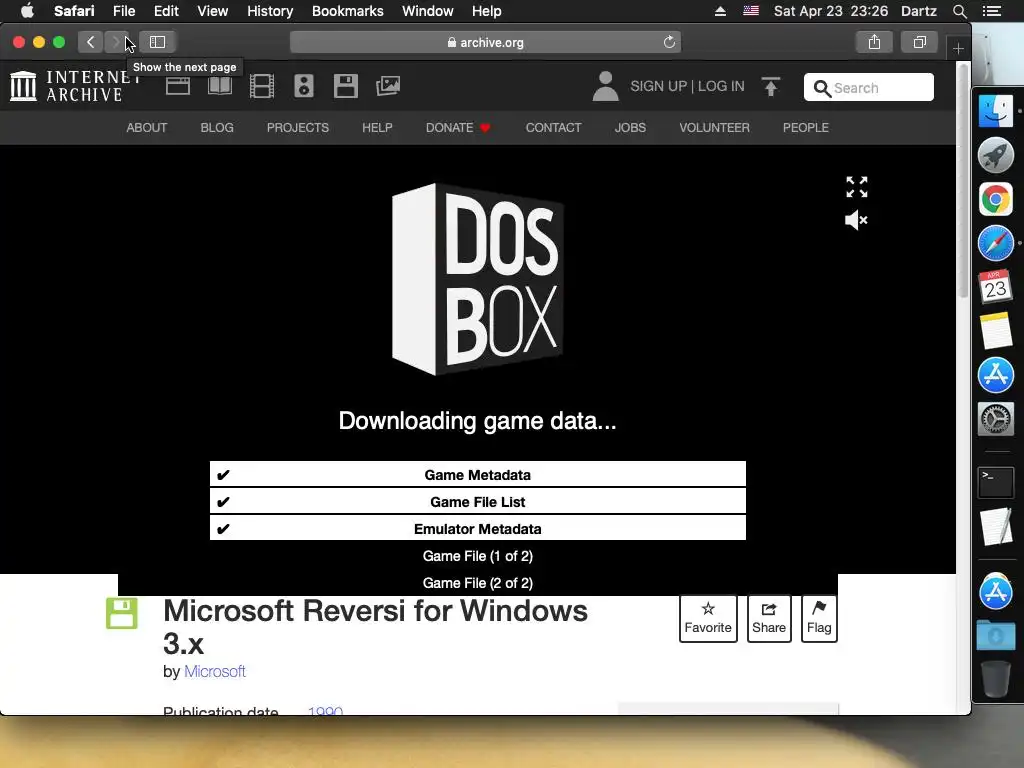Open the View menu
This screenshot has width=1024, height=768.
pyautogui.click(x=213, y=11)
